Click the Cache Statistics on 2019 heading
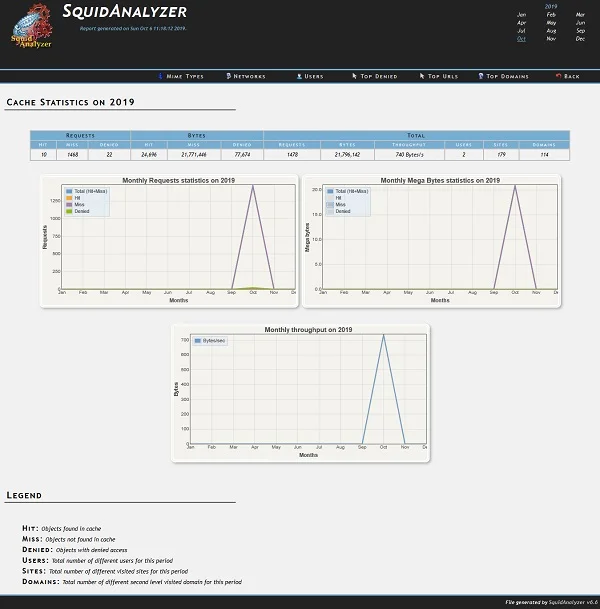Image resolution: width=600 pixels, height=609 pixels. (x=70, y=102)
